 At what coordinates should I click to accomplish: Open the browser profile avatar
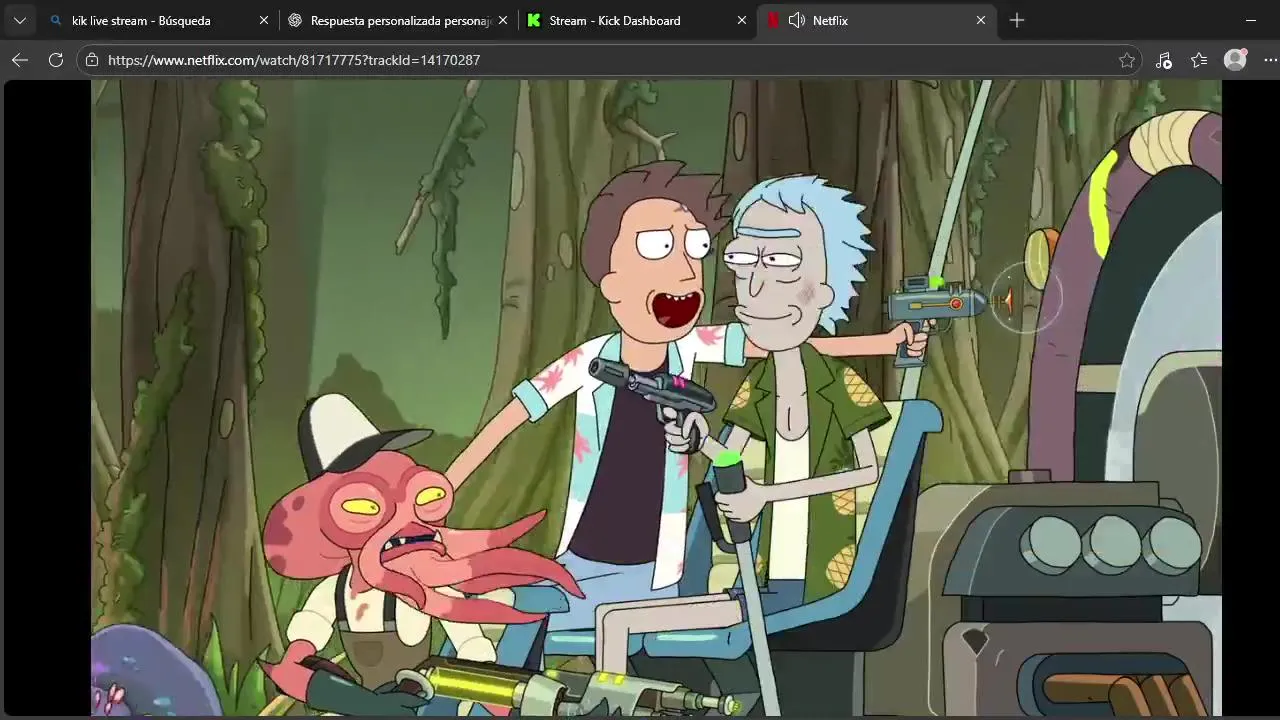click(x=1236, y=60)
